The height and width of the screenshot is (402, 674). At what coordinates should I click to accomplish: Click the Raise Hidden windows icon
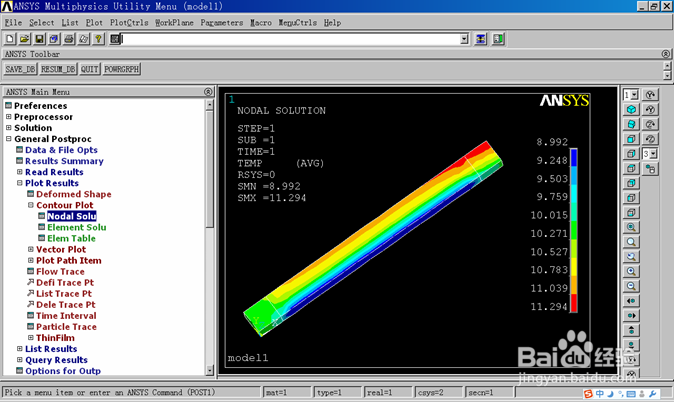[481, 39]
